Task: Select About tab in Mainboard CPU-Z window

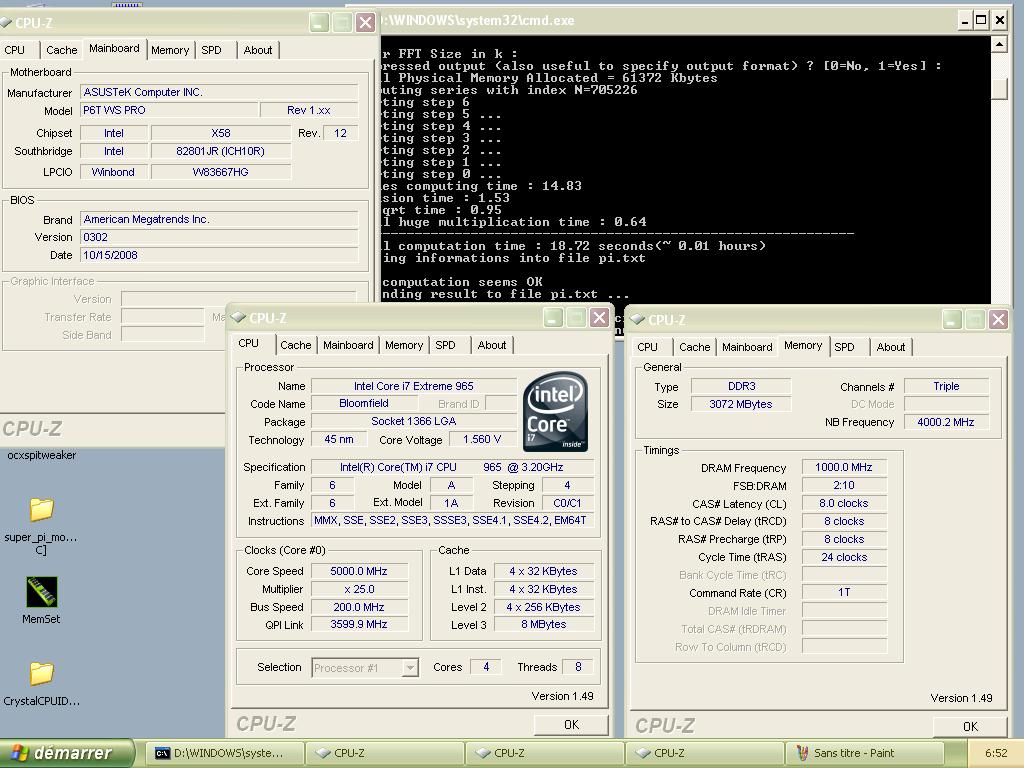Action: 258,50
